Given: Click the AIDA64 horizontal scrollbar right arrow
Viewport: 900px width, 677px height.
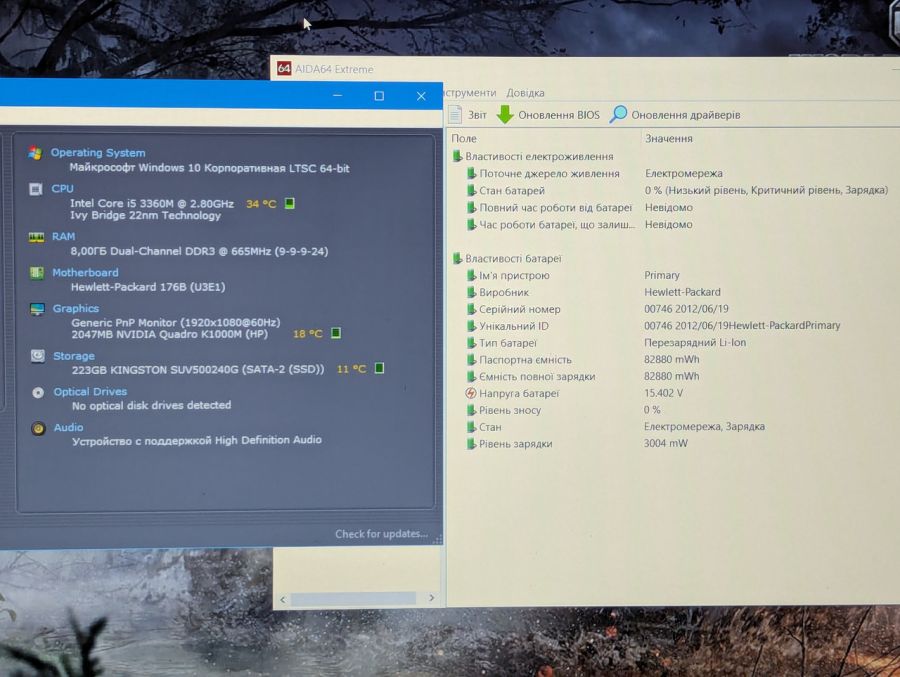Looking at the screenshot, I should pos(432,598).
